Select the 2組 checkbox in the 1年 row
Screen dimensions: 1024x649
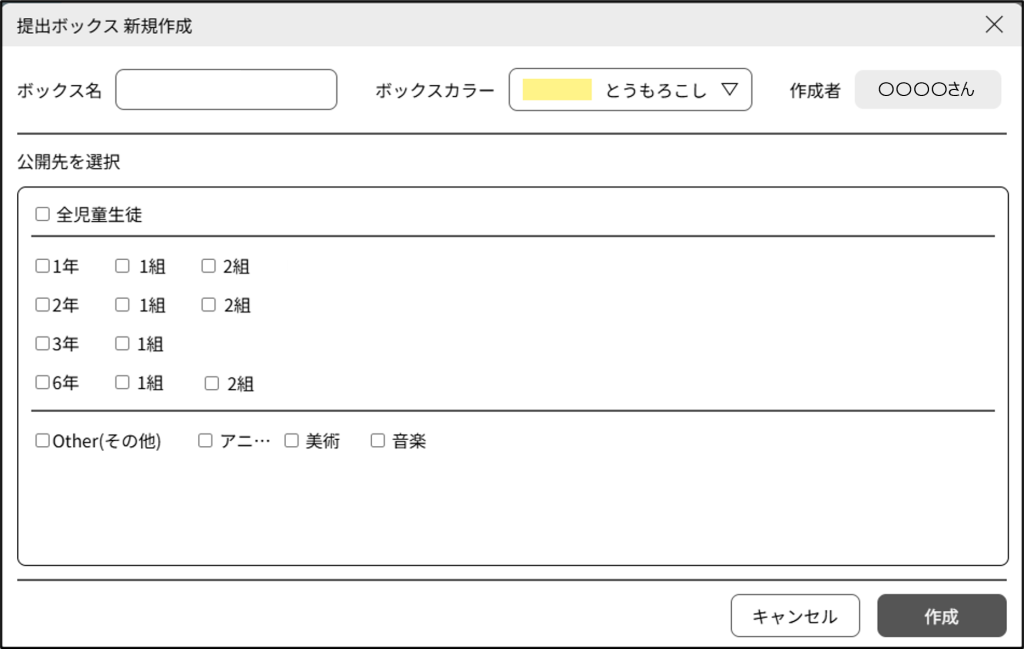[208, 266]
